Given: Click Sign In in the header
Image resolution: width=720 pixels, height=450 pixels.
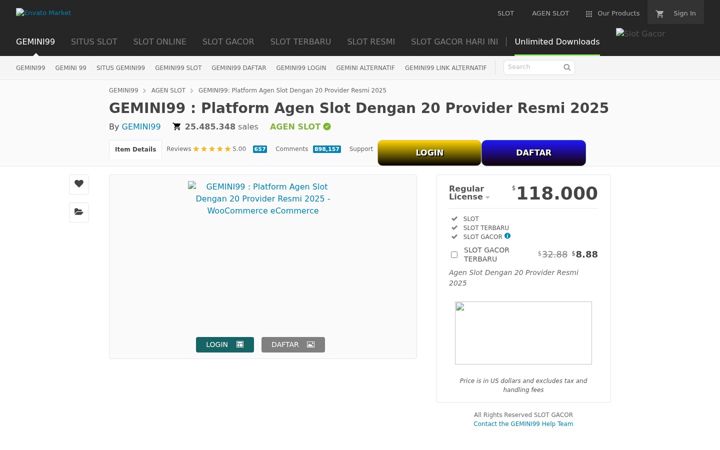Looking at the screenshot, I should [x=684, y=14].
